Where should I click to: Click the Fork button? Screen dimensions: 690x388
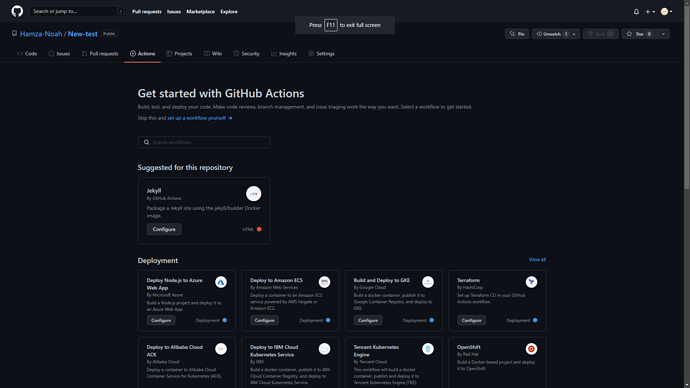click(x=601, y=34)
